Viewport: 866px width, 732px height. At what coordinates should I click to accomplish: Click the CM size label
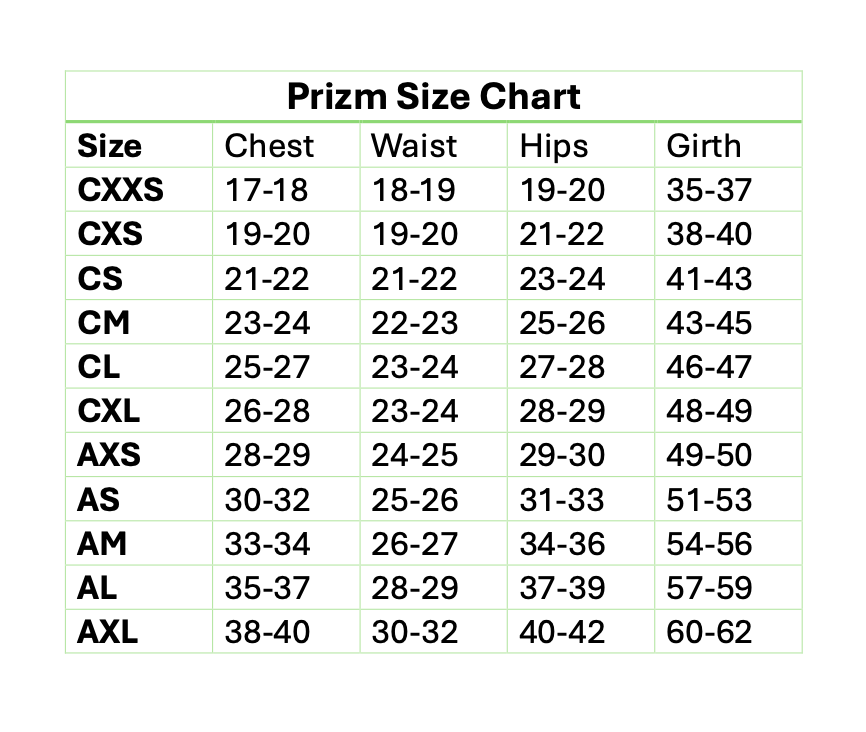(104, 323)
